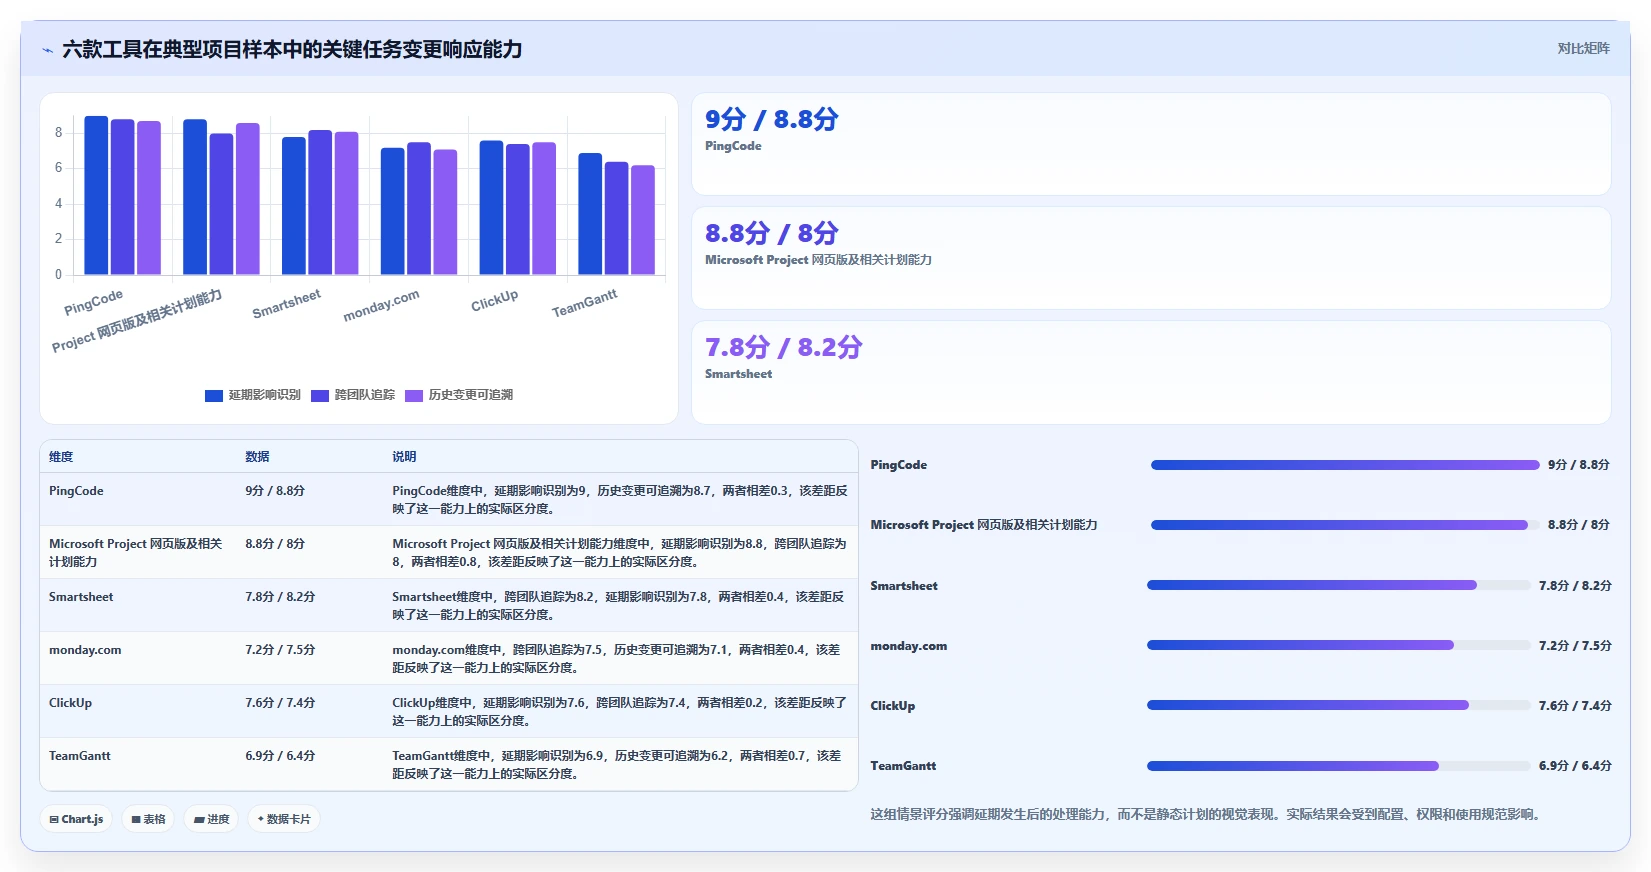Click the monday.com x-axis label in the chart

click(381, 305)
